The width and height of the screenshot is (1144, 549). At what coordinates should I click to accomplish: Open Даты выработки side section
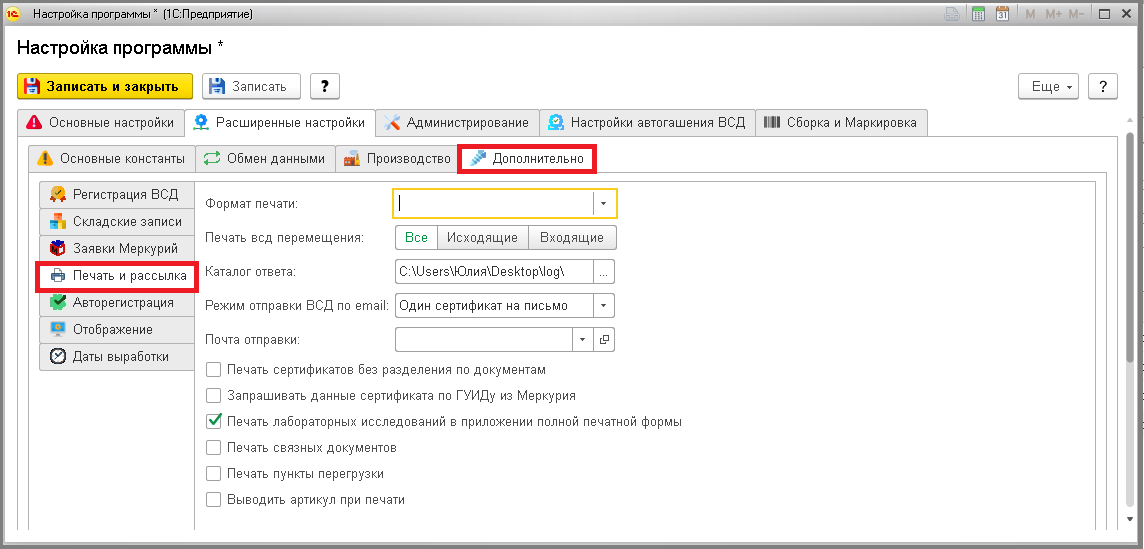pos(117,356)
